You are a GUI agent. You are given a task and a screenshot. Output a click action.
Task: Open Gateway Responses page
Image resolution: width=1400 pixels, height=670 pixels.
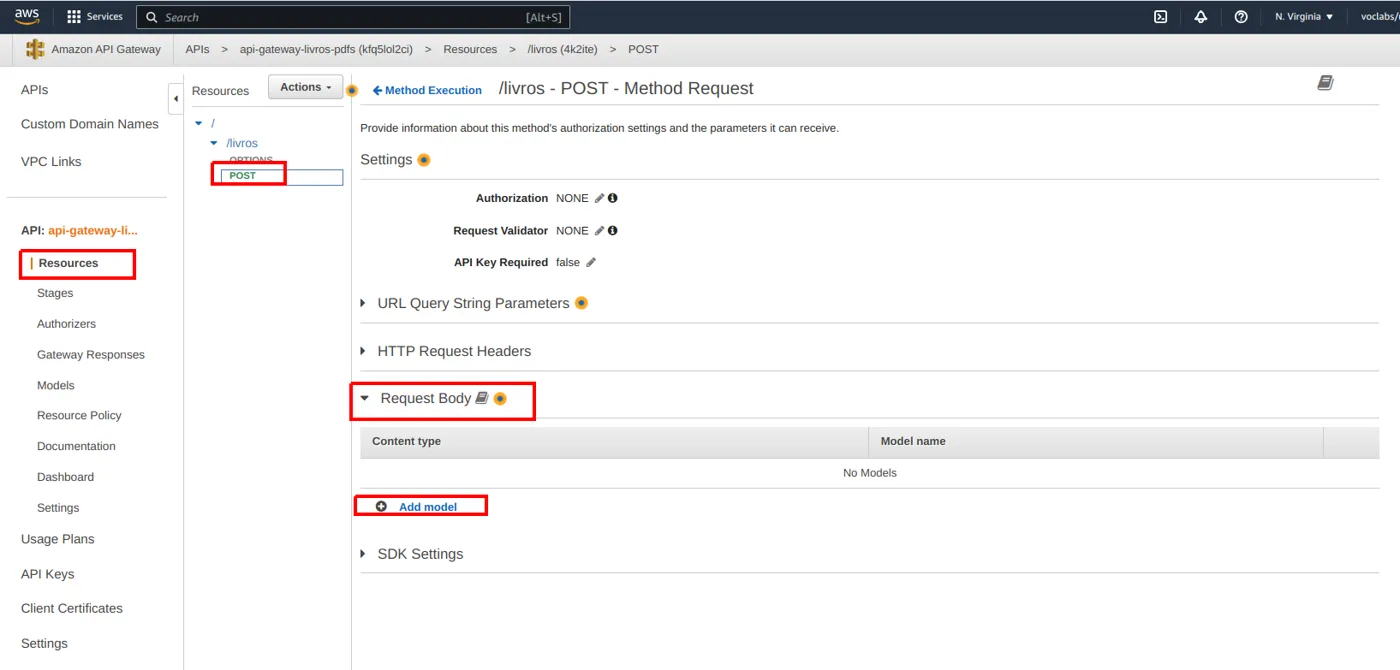91,355
